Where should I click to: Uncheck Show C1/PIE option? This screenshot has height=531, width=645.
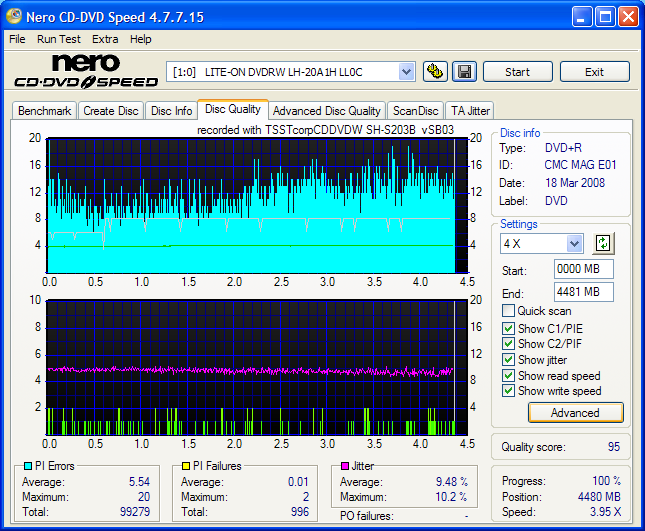[x=509, y=328]
